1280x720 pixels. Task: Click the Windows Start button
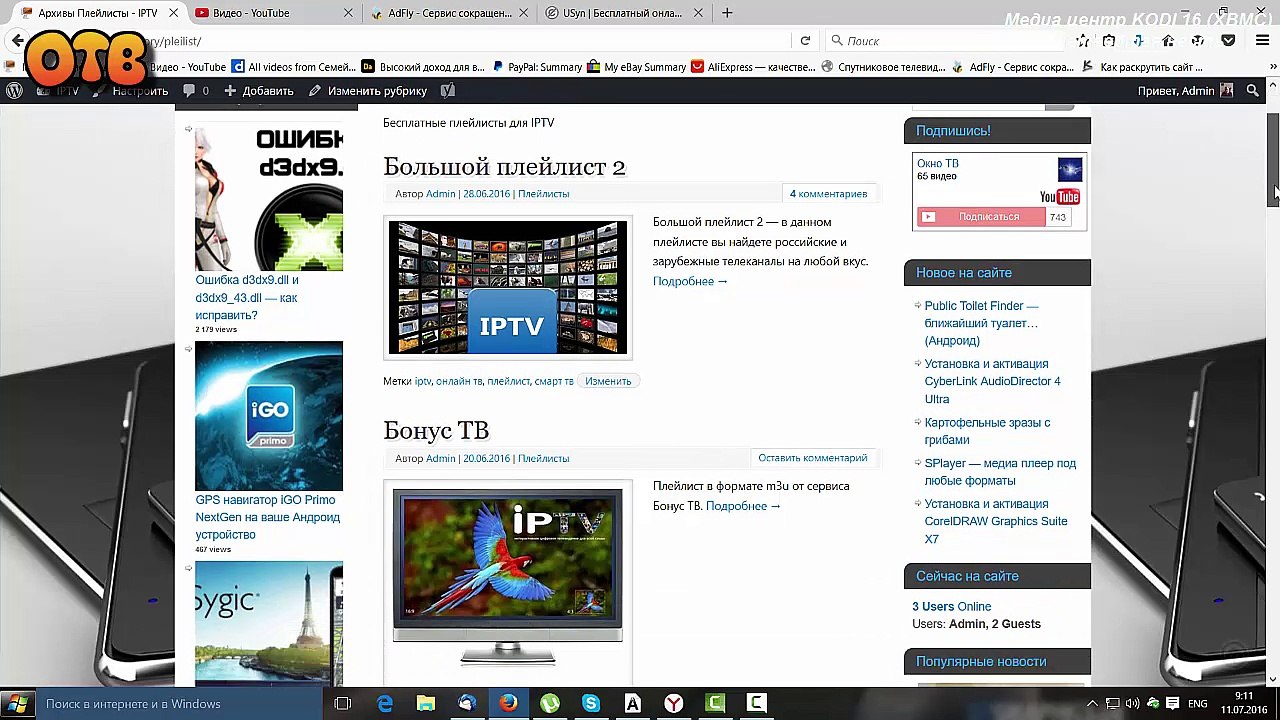18,704
